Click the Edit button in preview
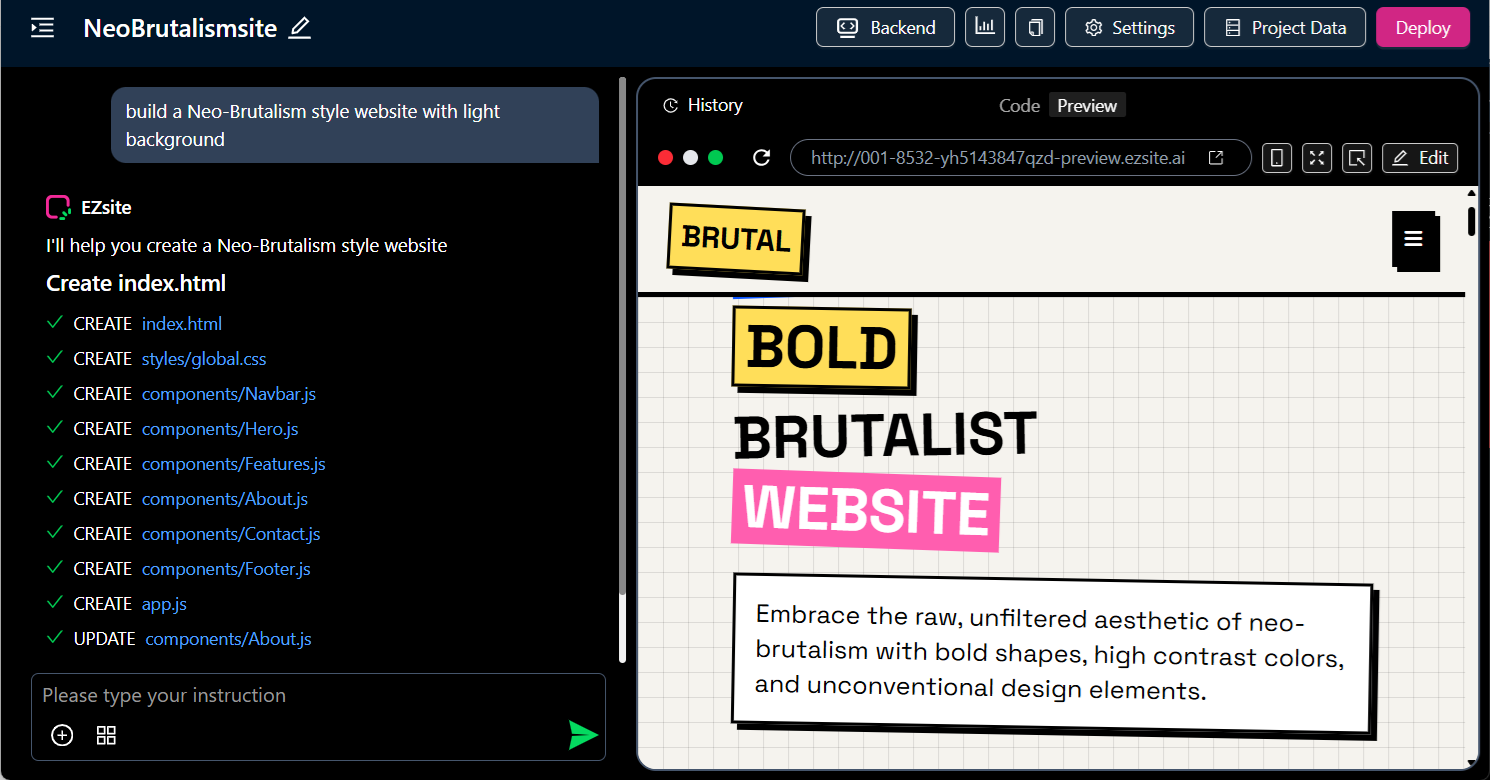 point(1420,158)
